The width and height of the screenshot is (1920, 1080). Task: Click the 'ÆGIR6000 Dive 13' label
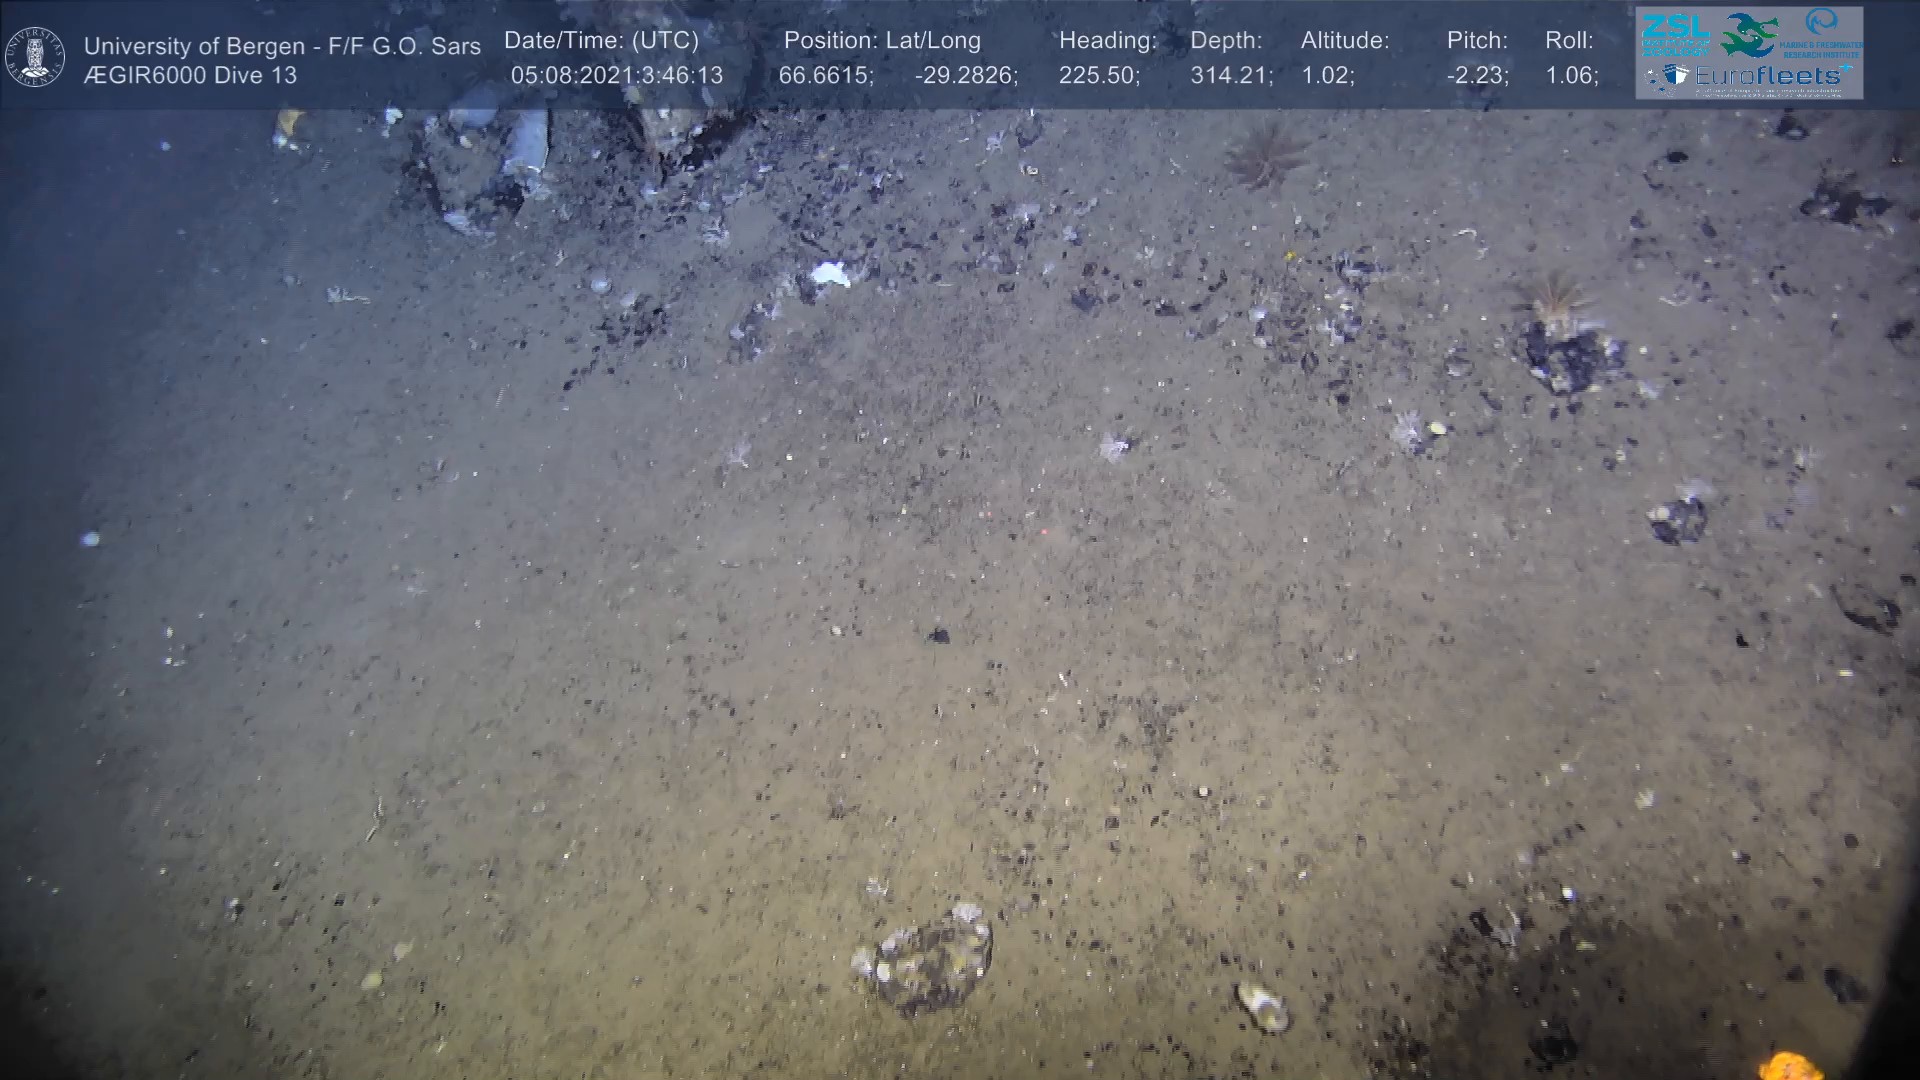pos(190,75)
